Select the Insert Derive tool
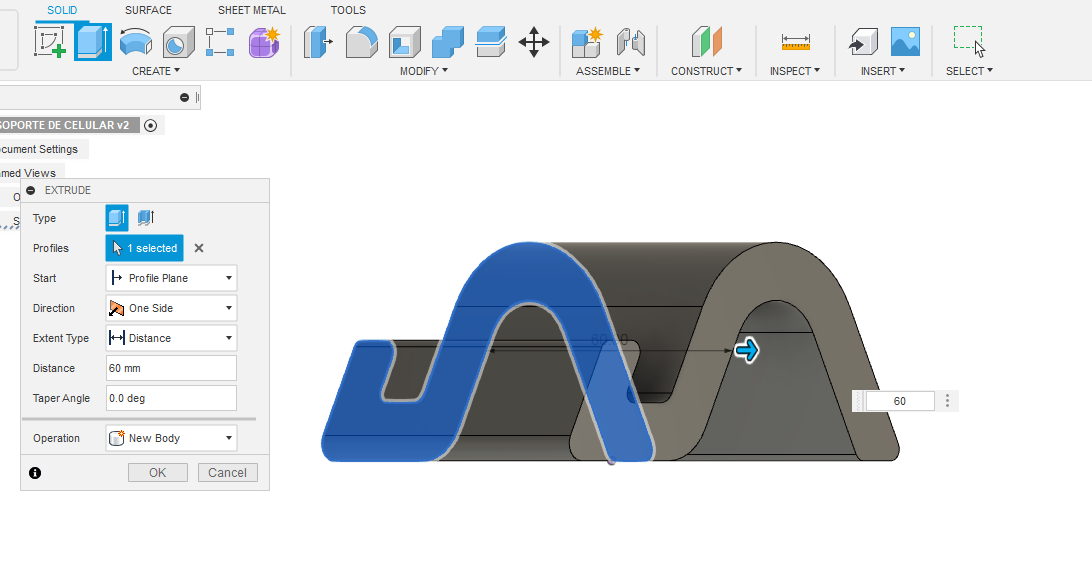The height and width of the screenshot is (574, 1092). click(x=864, y=42)
